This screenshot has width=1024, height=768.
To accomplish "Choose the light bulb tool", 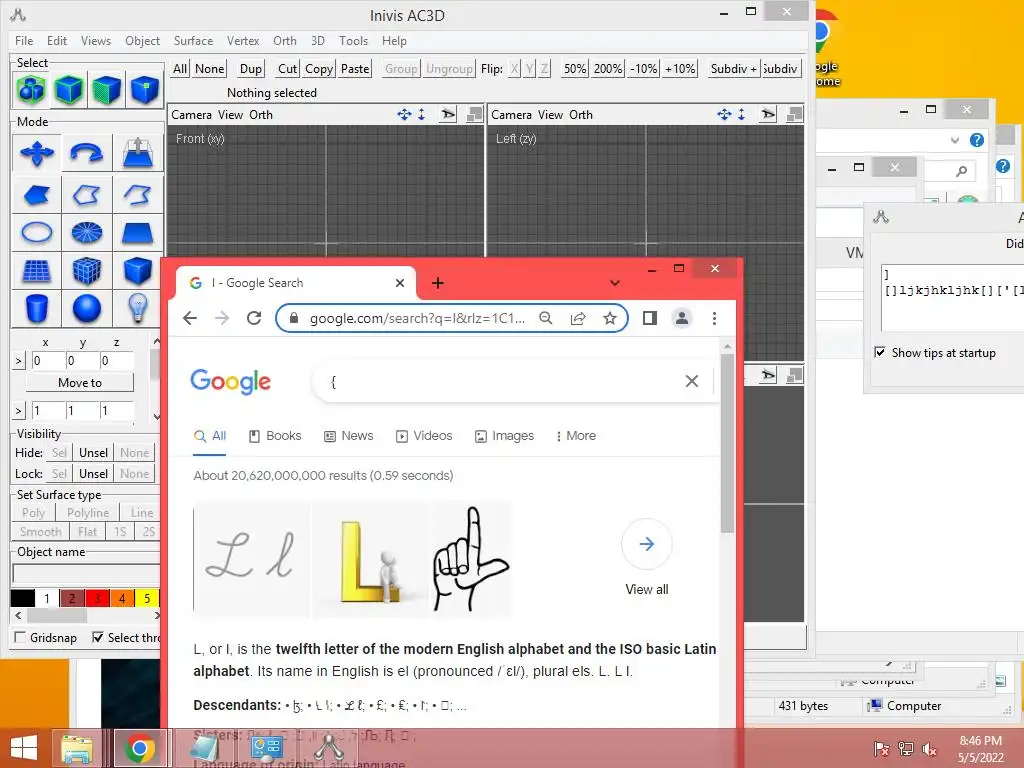I will (137, 308).
